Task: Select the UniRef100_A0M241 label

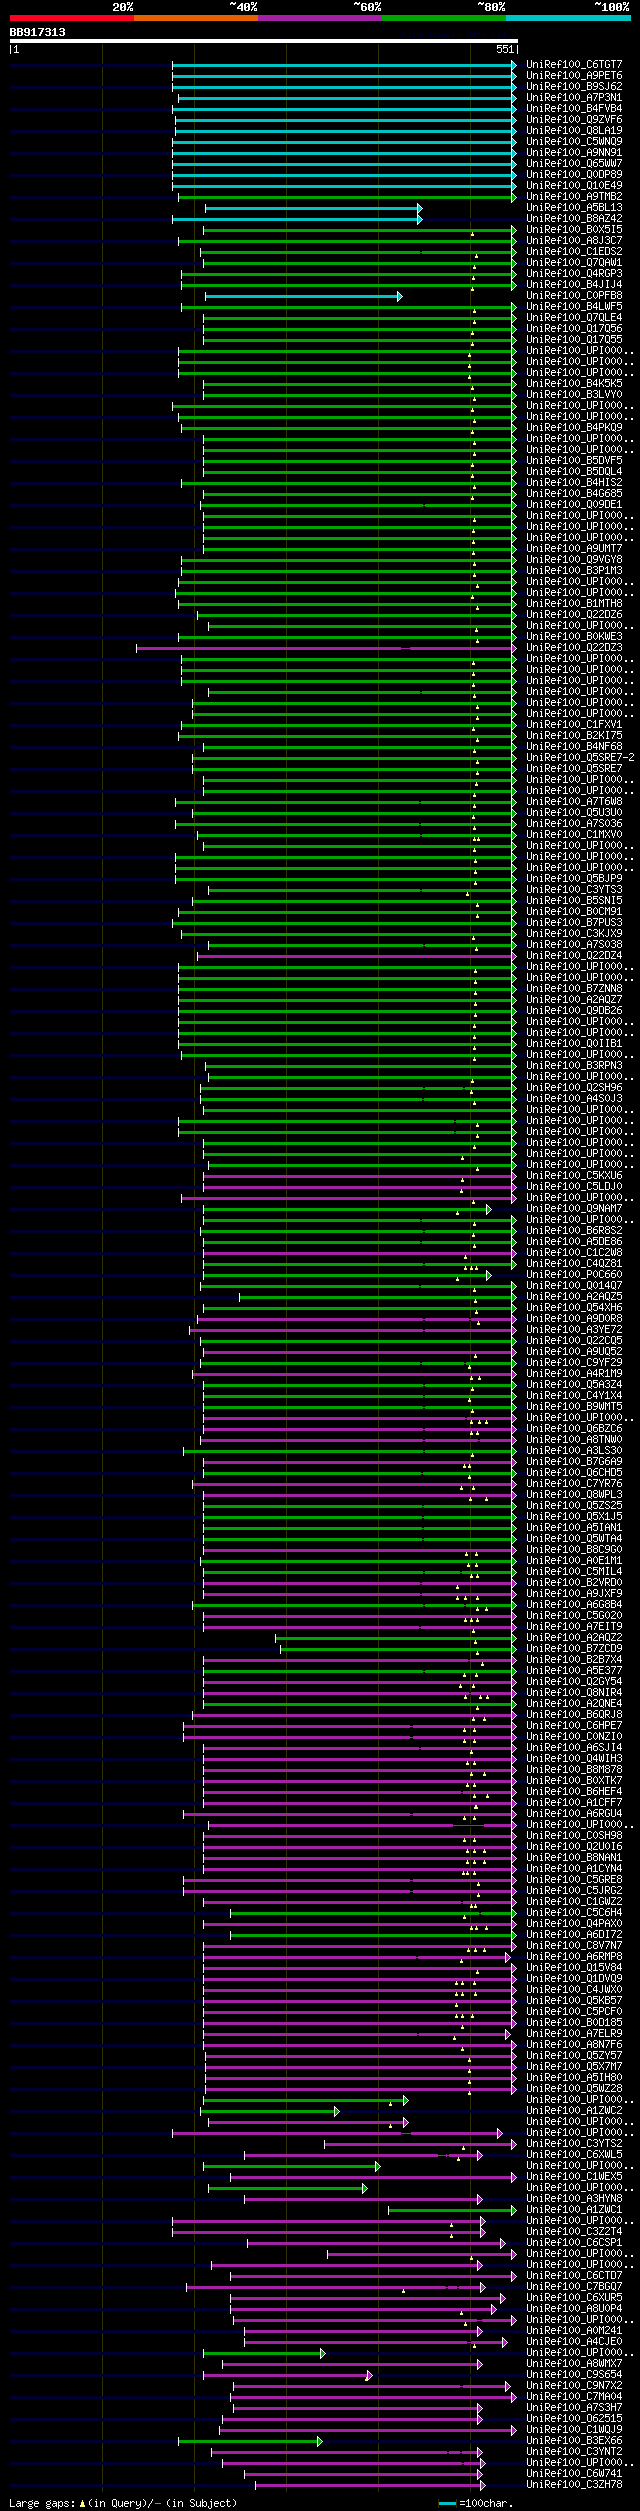Action: tap(574, 2331)
